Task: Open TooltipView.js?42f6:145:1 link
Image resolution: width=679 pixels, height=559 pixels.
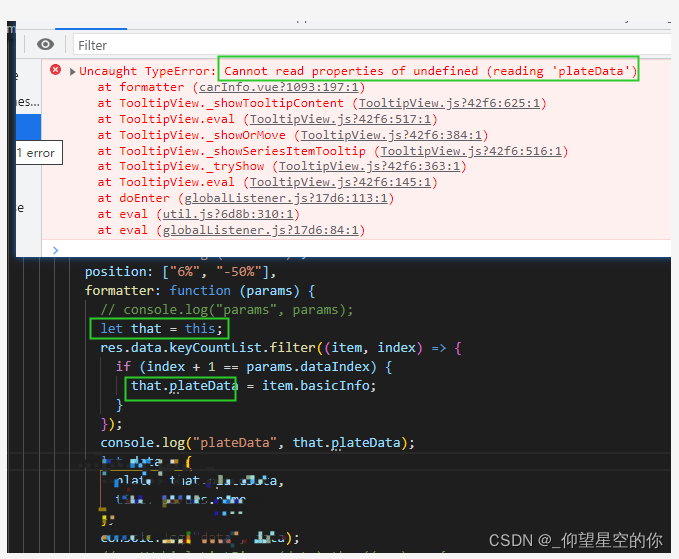Action: click(x=342, y=182)
